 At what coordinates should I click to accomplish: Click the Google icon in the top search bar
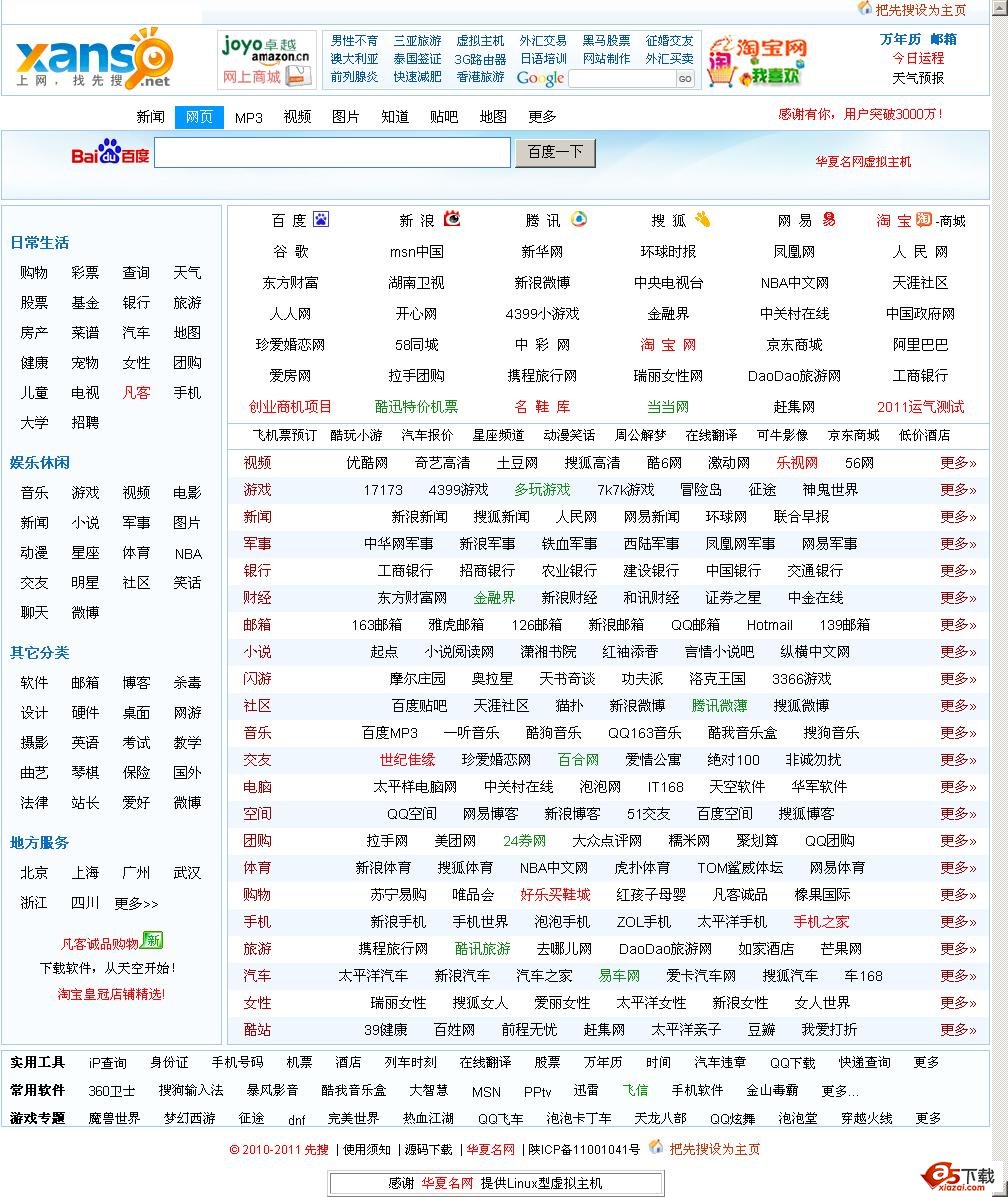click(x=541, y=78)
